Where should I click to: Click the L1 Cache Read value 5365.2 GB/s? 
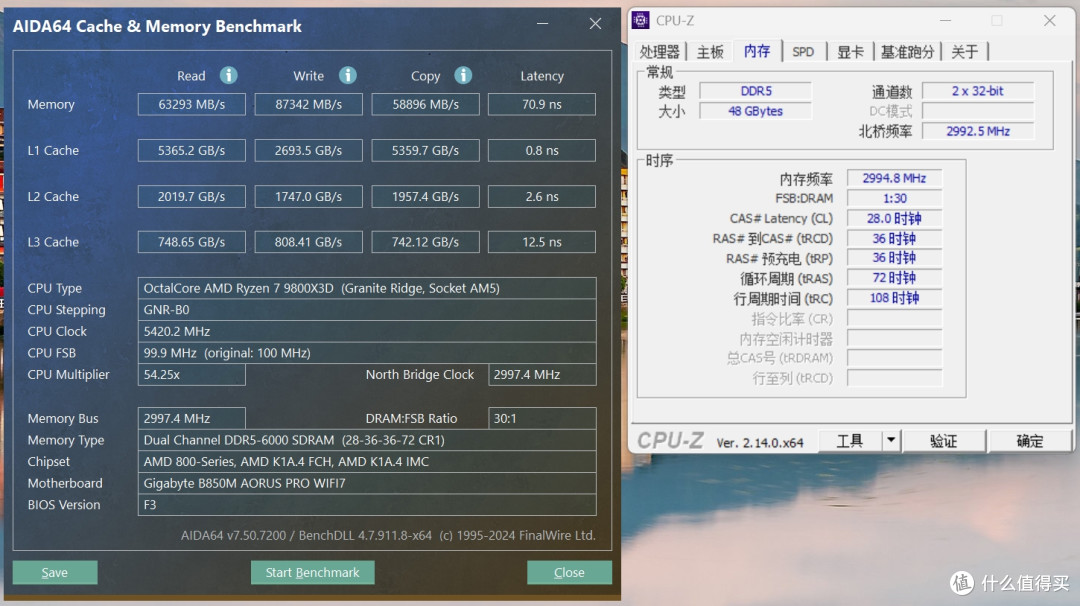point(191,150)
